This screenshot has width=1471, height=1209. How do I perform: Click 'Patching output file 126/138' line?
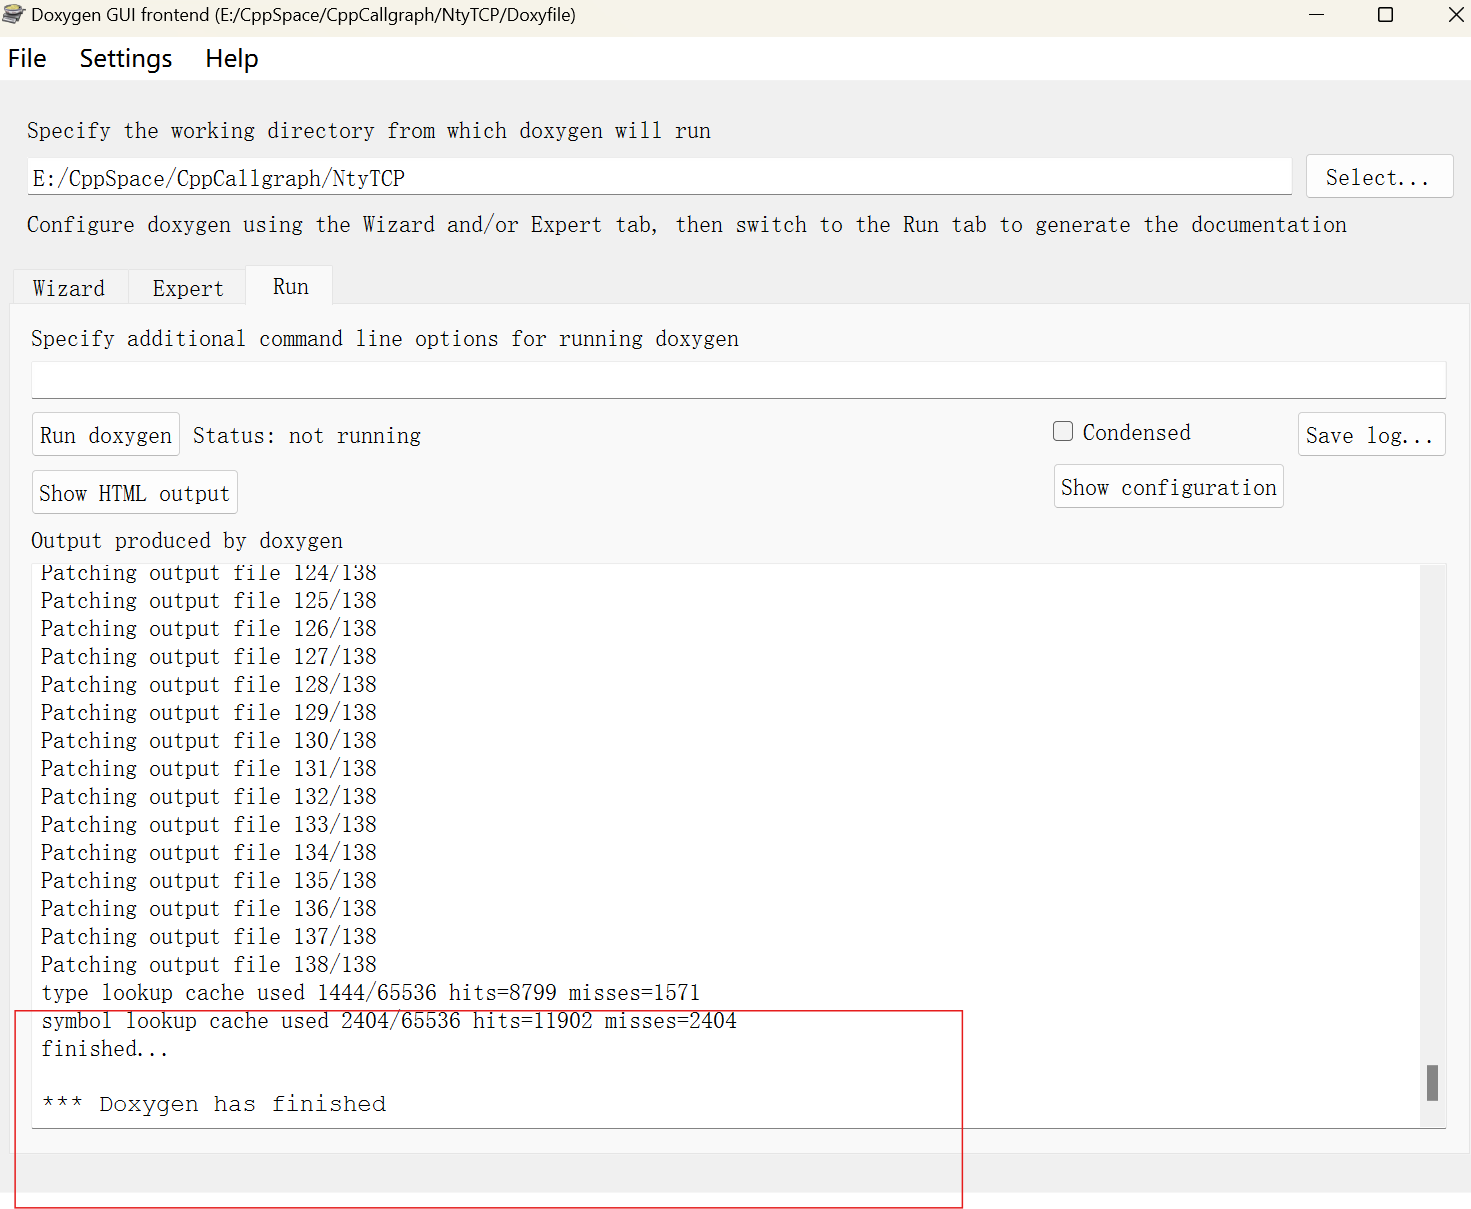tap(209, 628)
